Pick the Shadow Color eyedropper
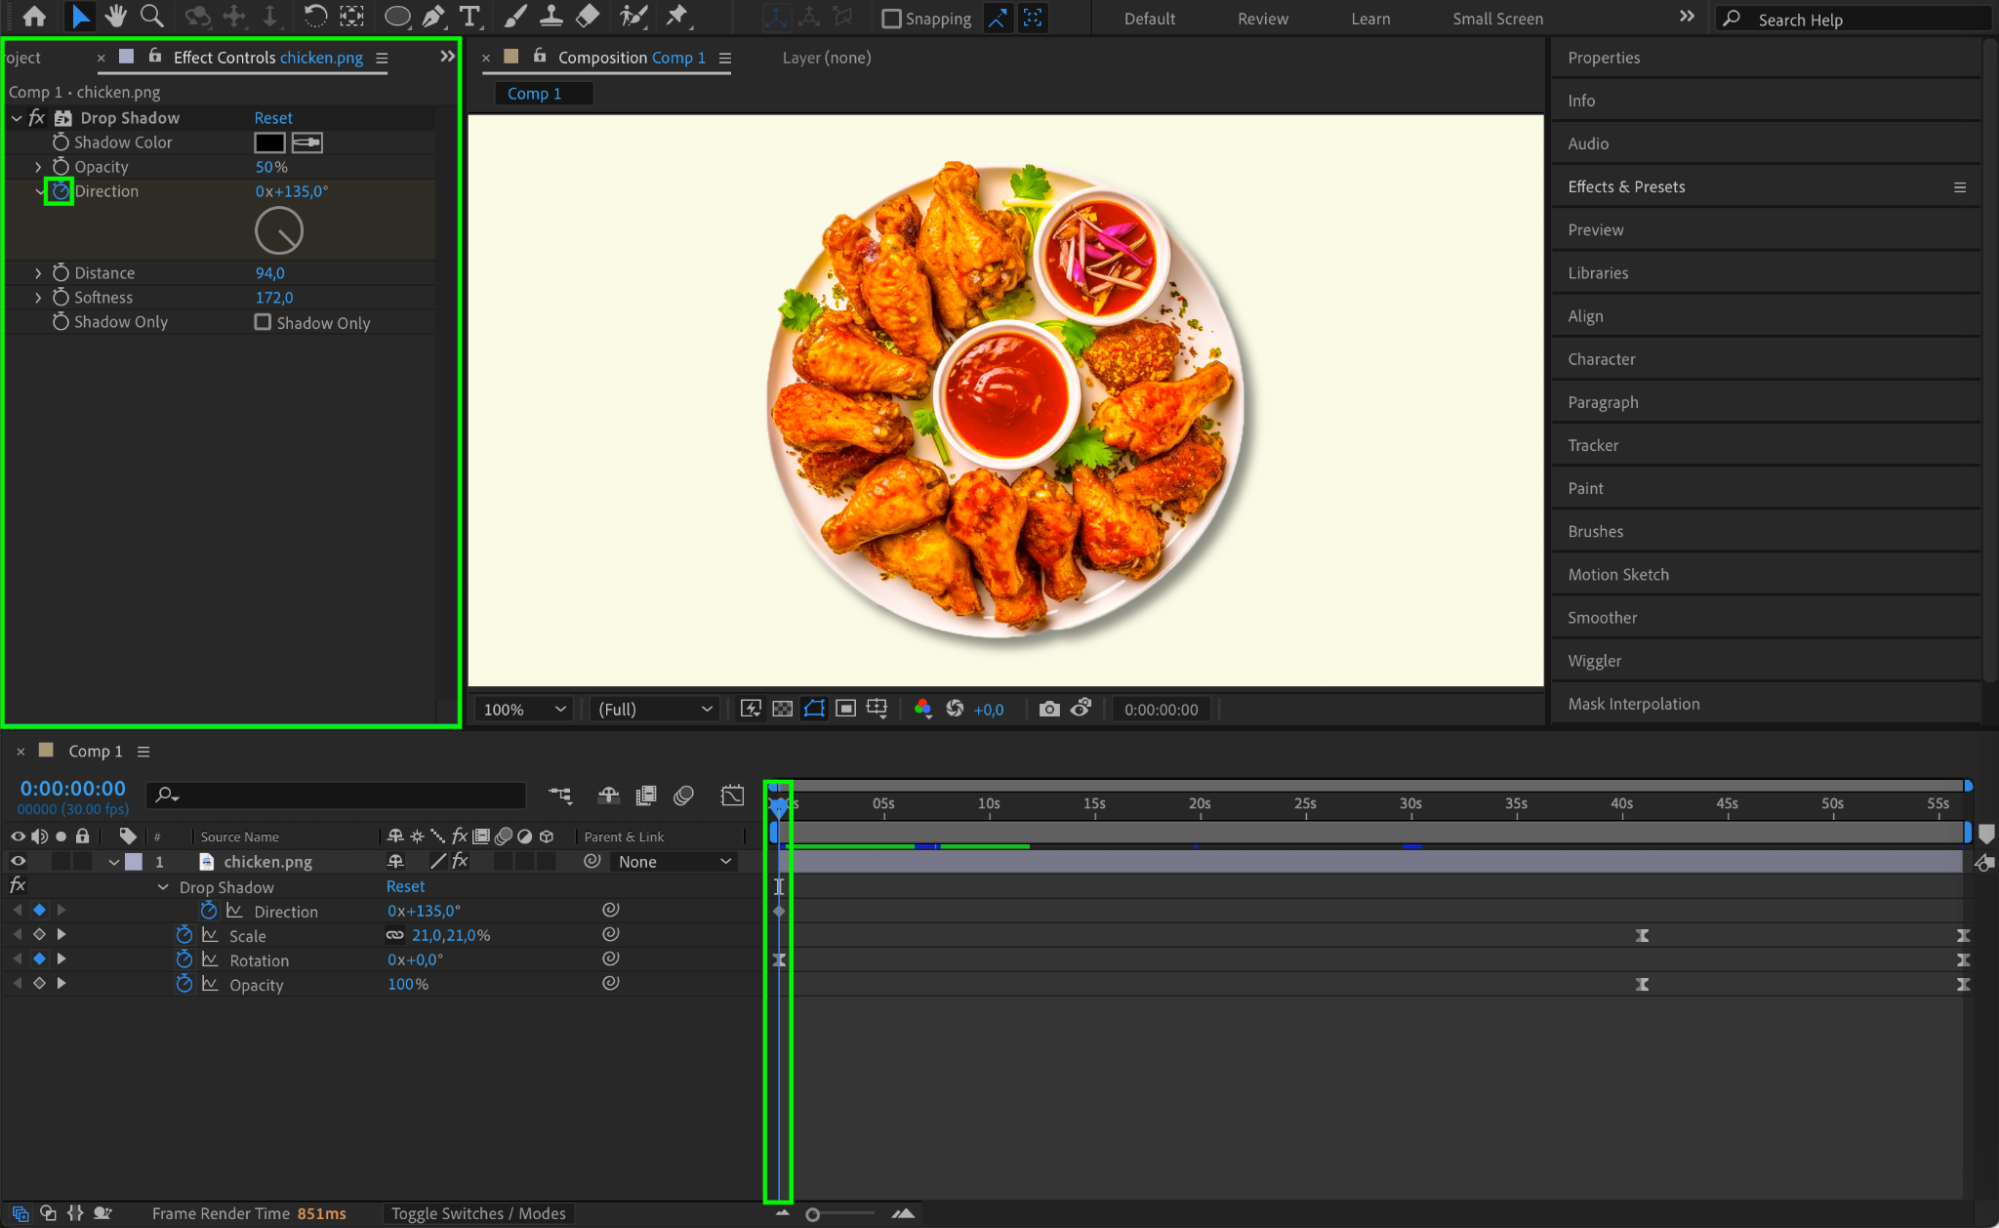1999x1228 pixels. pos(307,143)
